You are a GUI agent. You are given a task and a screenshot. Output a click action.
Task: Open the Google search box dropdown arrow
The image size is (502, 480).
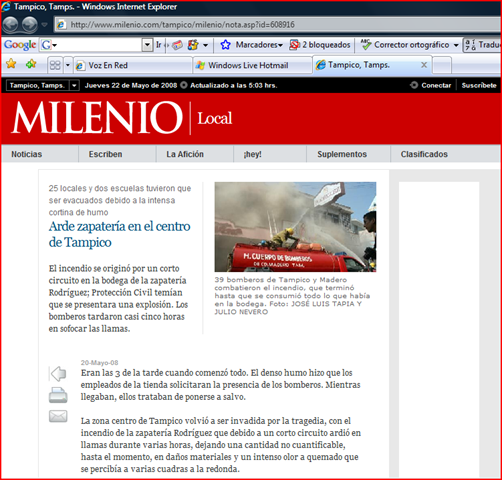tap(147, 45)
